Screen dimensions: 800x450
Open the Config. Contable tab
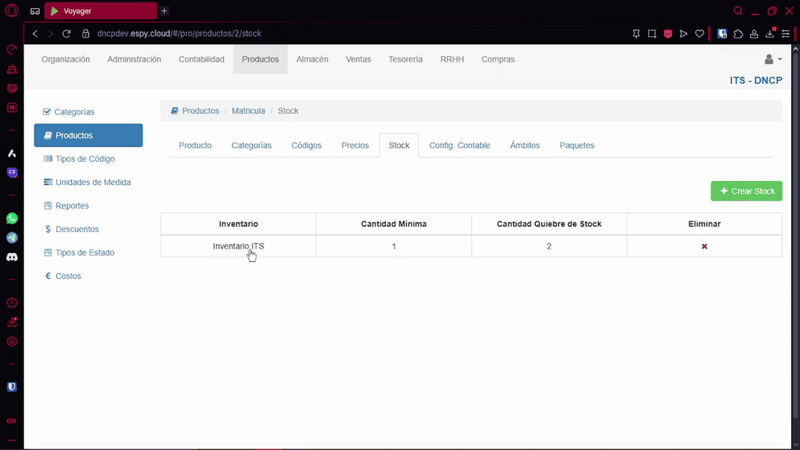[459, 145]
